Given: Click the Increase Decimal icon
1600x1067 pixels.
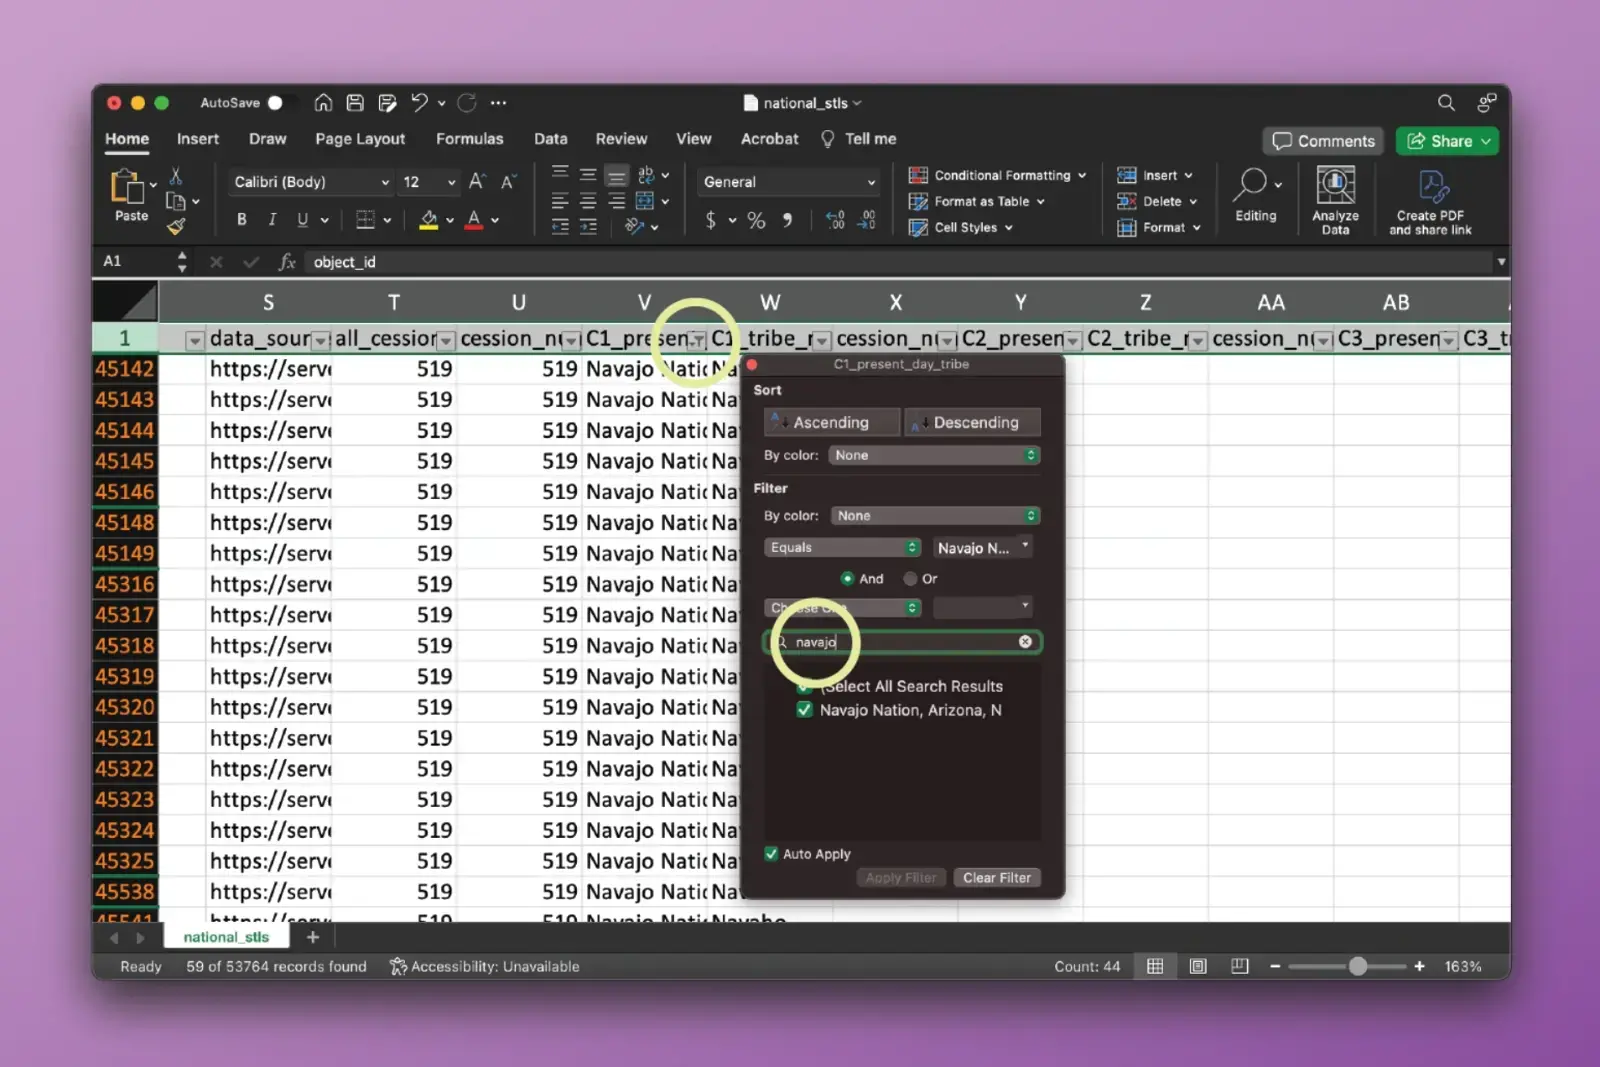Looking at the screenshot, I should 835,220.
